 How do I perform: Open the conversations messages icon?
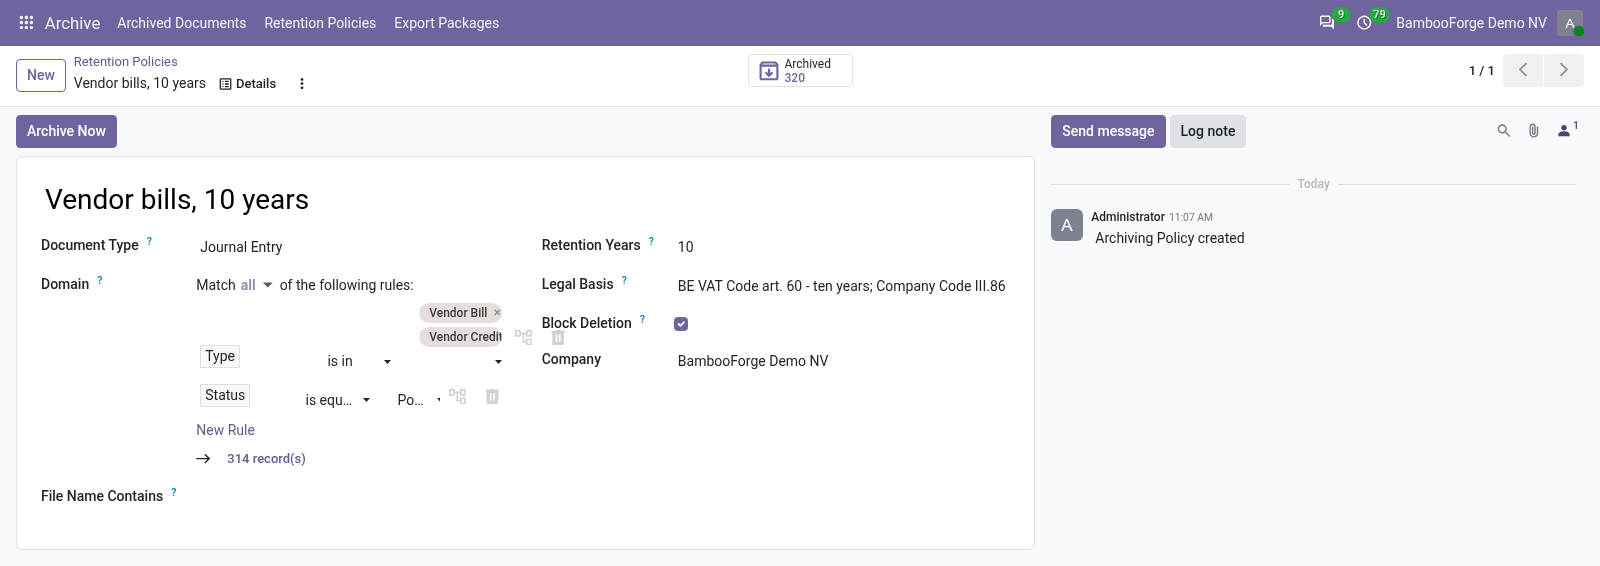click(1327, 22)
